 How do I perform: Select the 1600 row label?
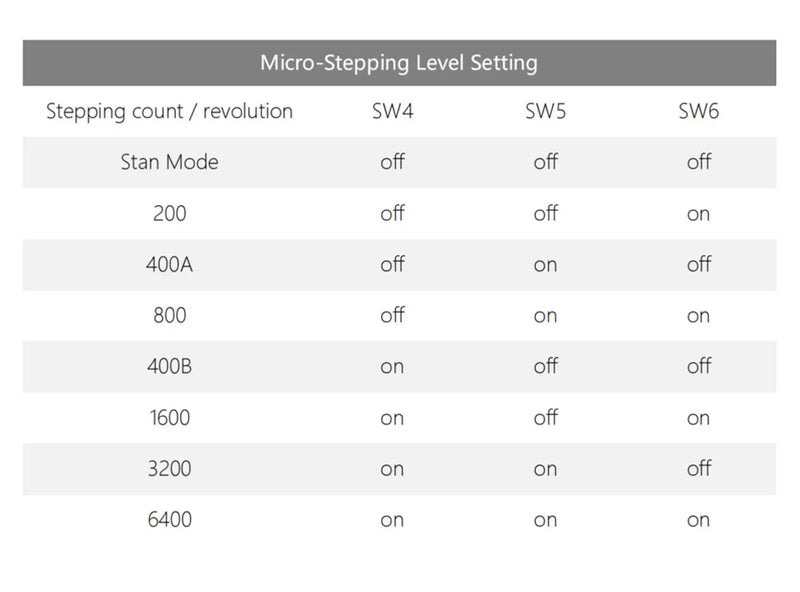click(169, 418)
